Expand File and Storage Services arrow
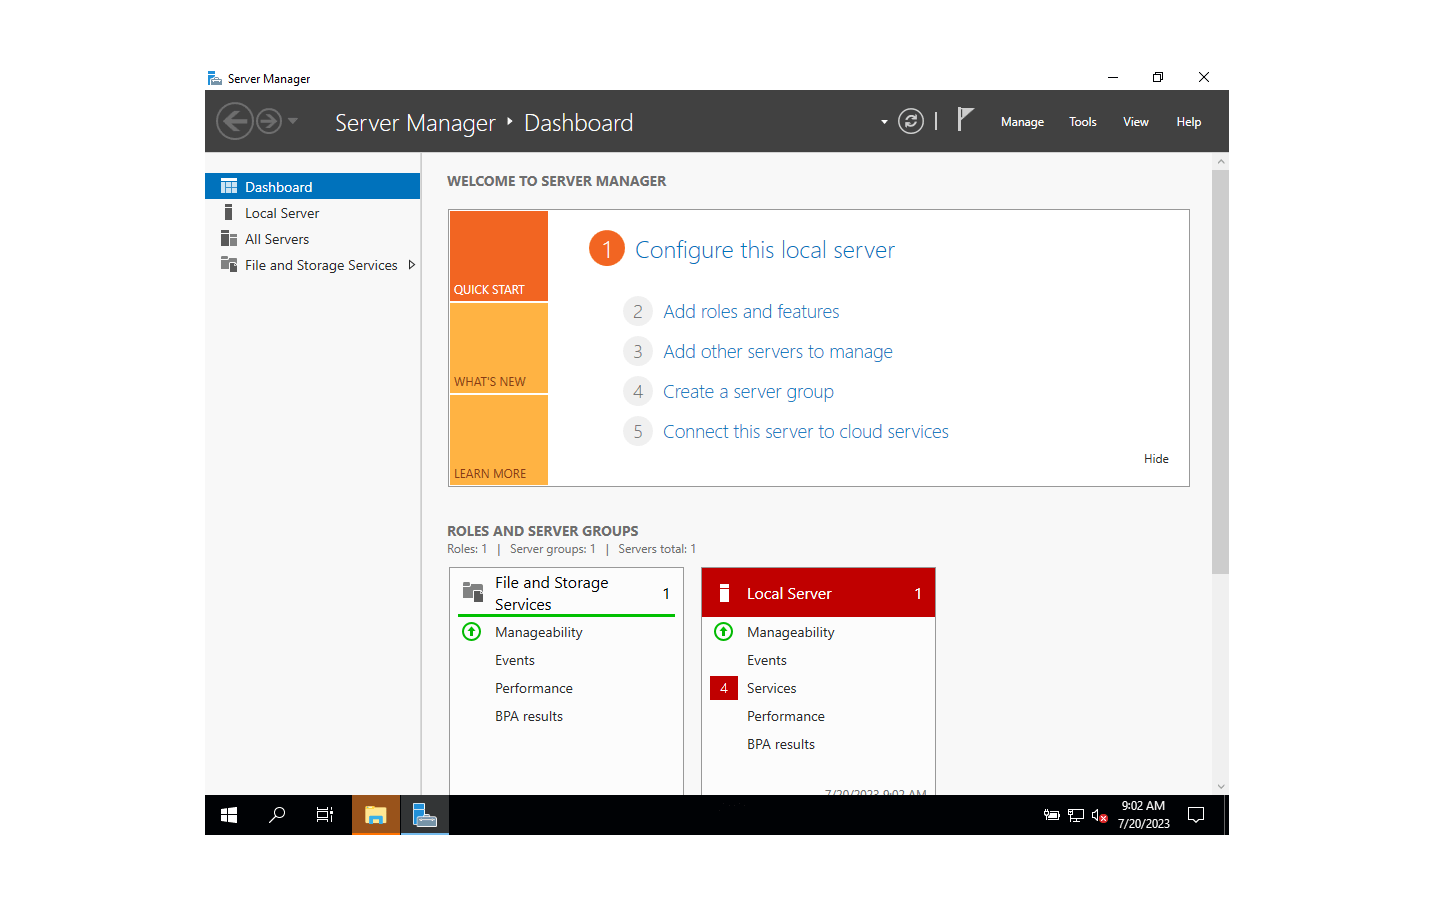The width and height of the screenshot is (1434, 902). coord(411,265)
